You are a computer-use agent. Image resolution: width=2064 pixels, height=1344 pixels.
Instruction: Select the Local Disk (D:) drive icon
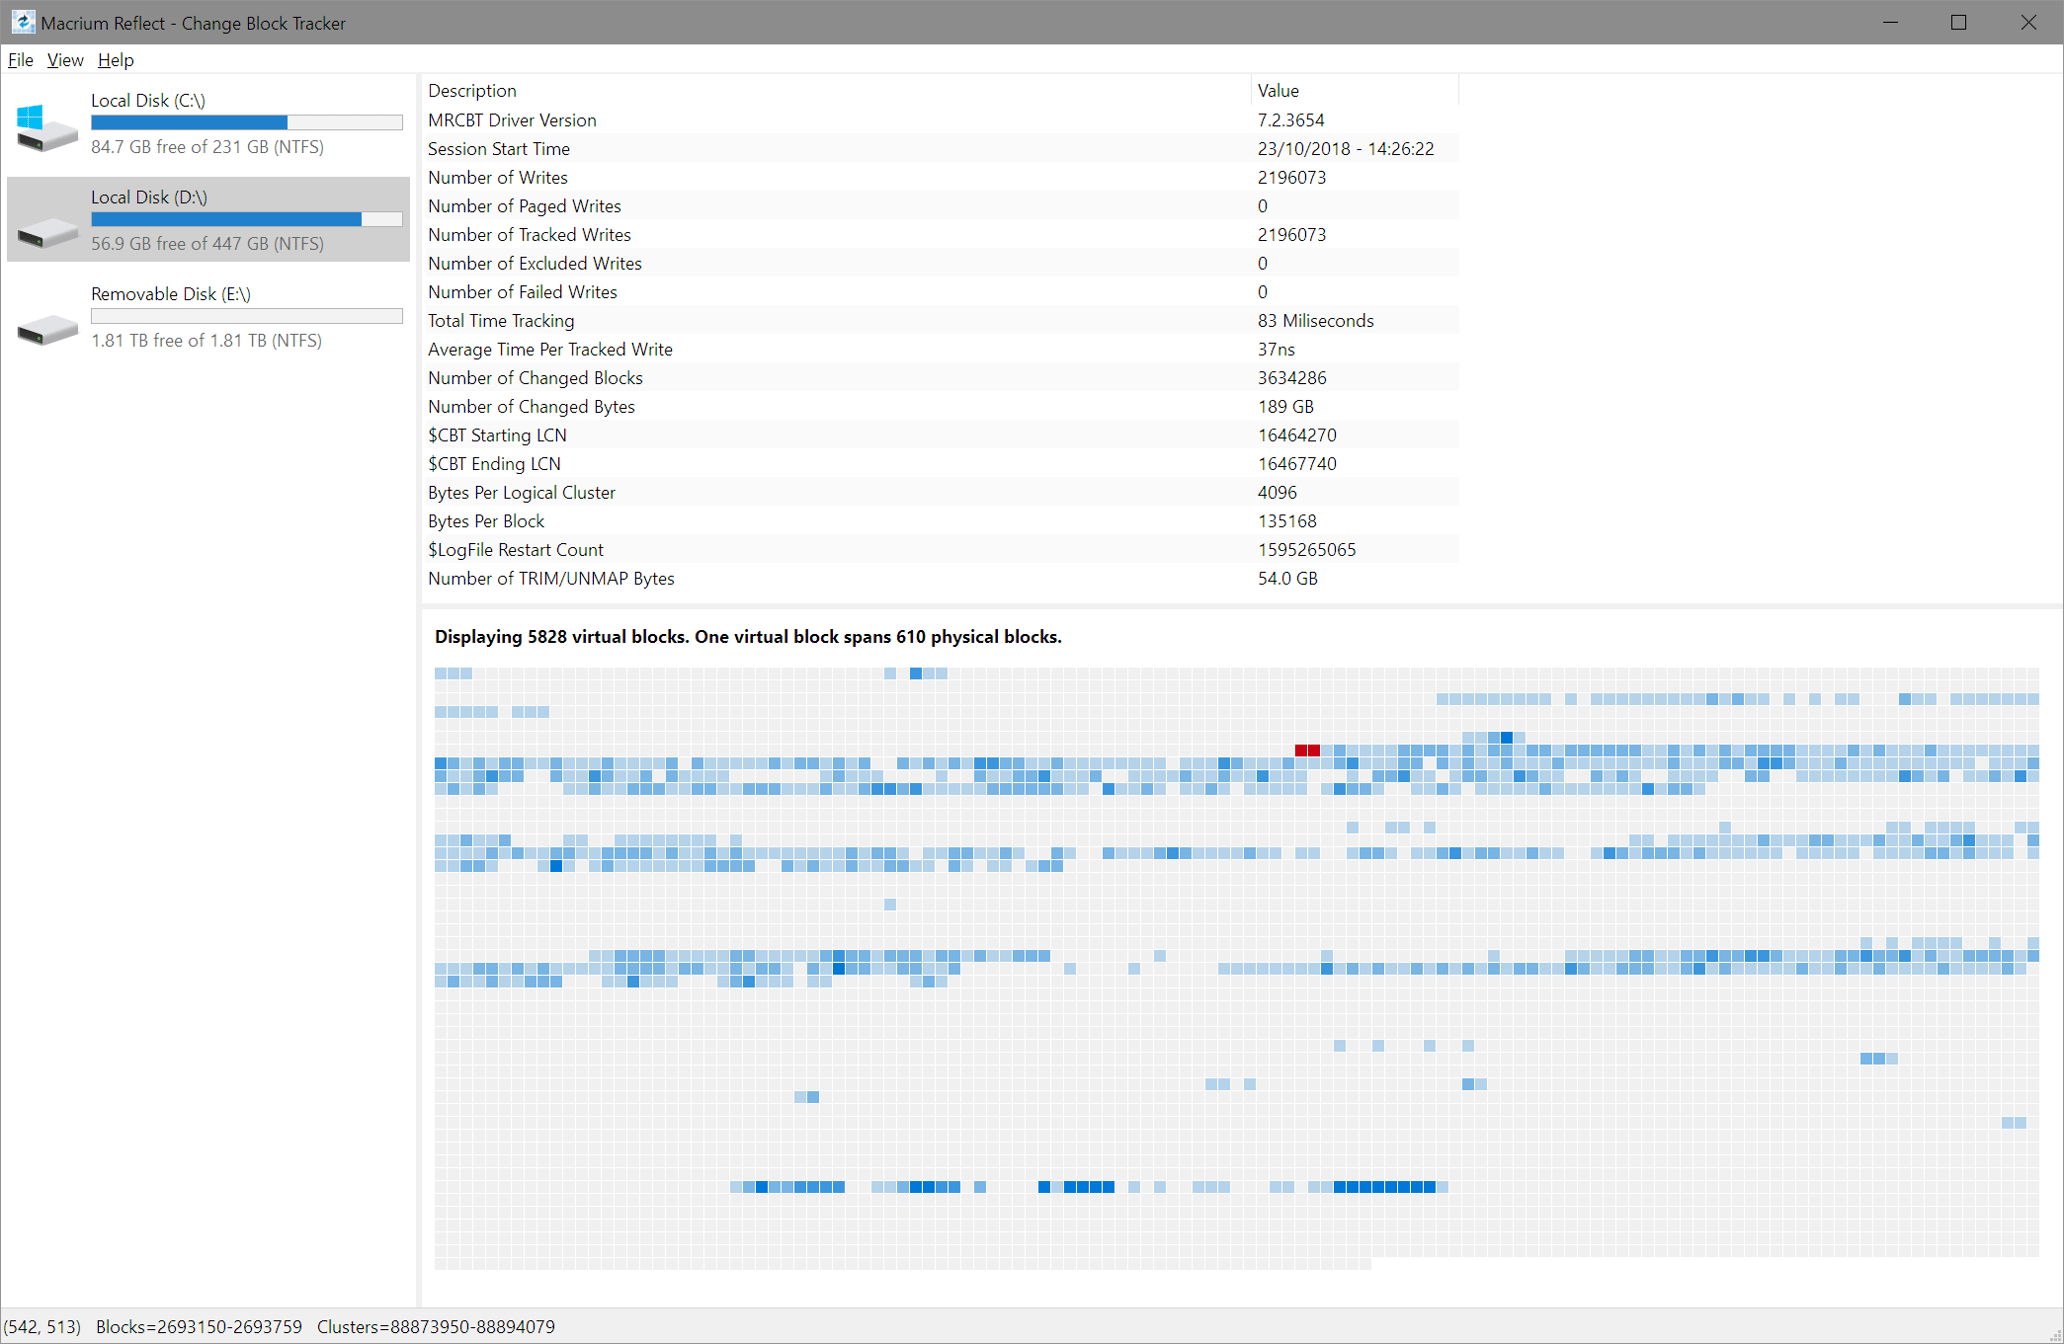tap(45, 228)
